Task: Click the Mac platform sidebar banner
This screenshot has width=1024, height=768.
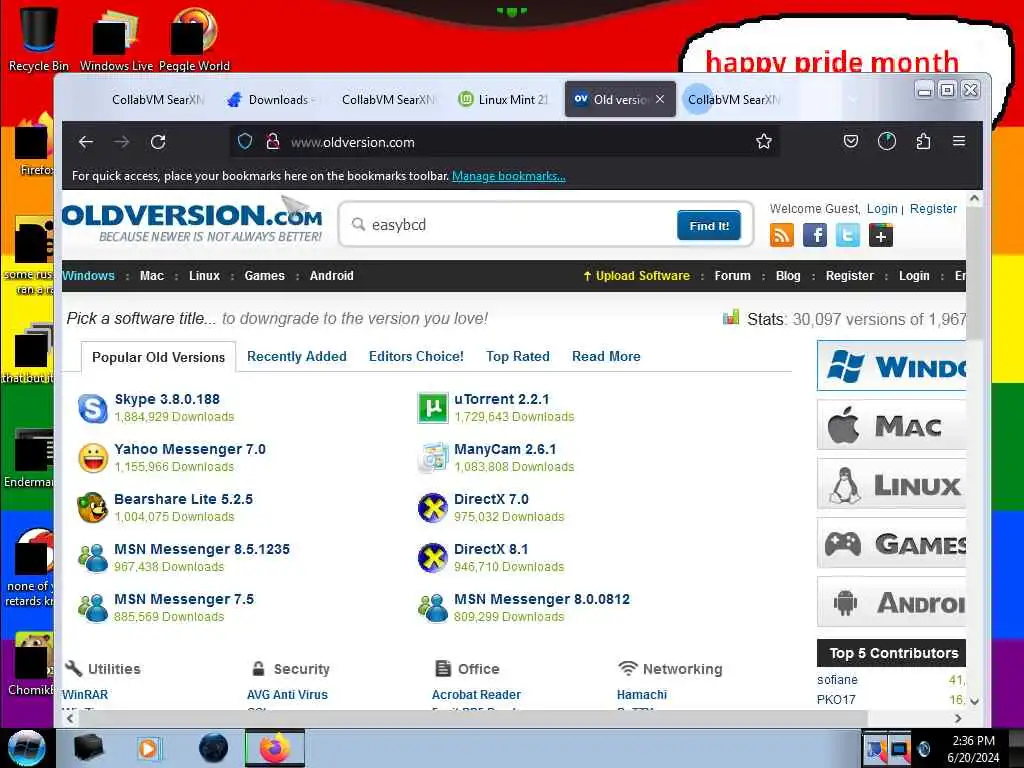Action: (891, 425)
